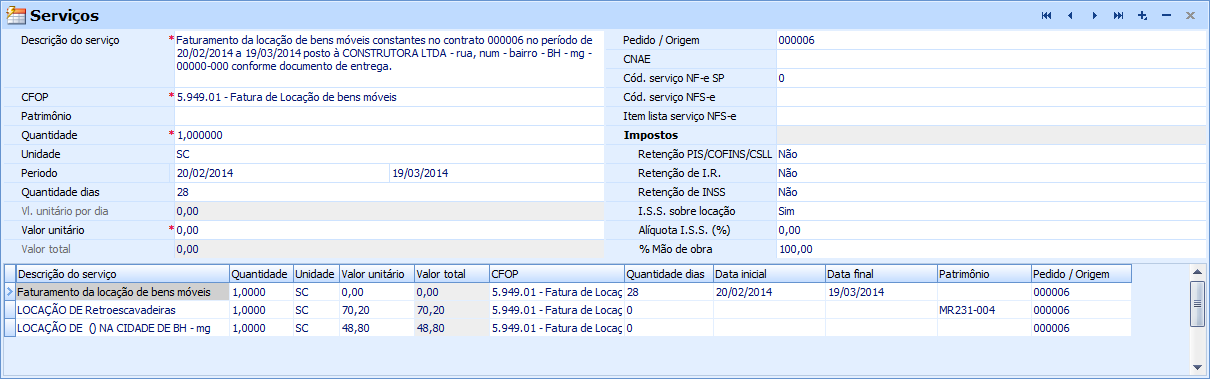Click the Data inicial column header
The width and height of the screenshot is (1210, 379).
(x=769, y=273)
